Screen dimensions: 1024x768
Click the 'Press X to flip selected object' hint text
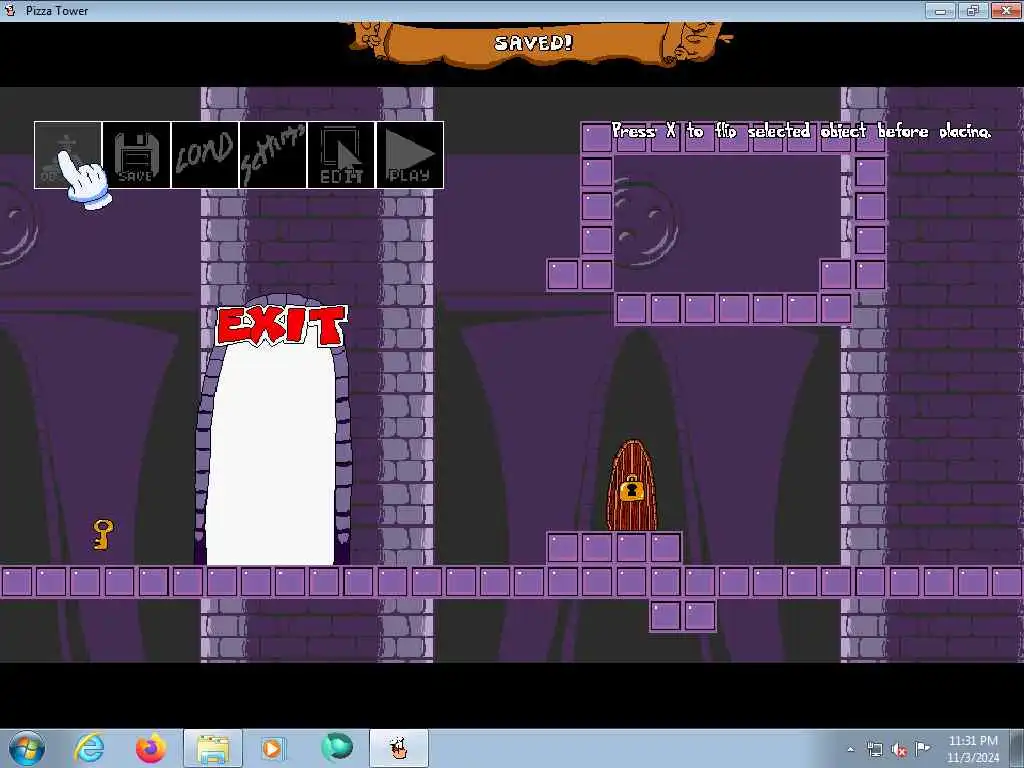click(x=801, y=131)
